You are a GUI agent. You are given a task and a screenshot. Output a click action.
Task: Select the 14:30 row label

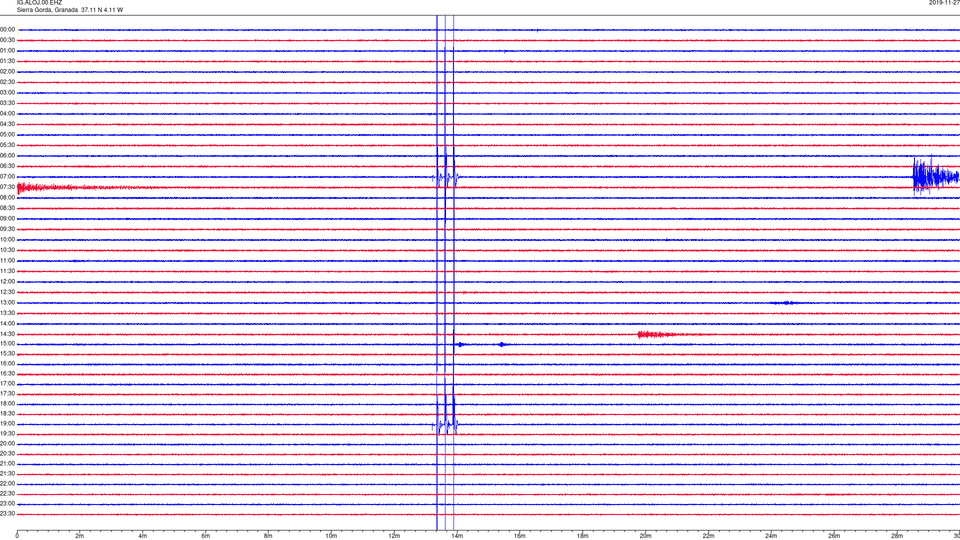(x=7, y=334)
